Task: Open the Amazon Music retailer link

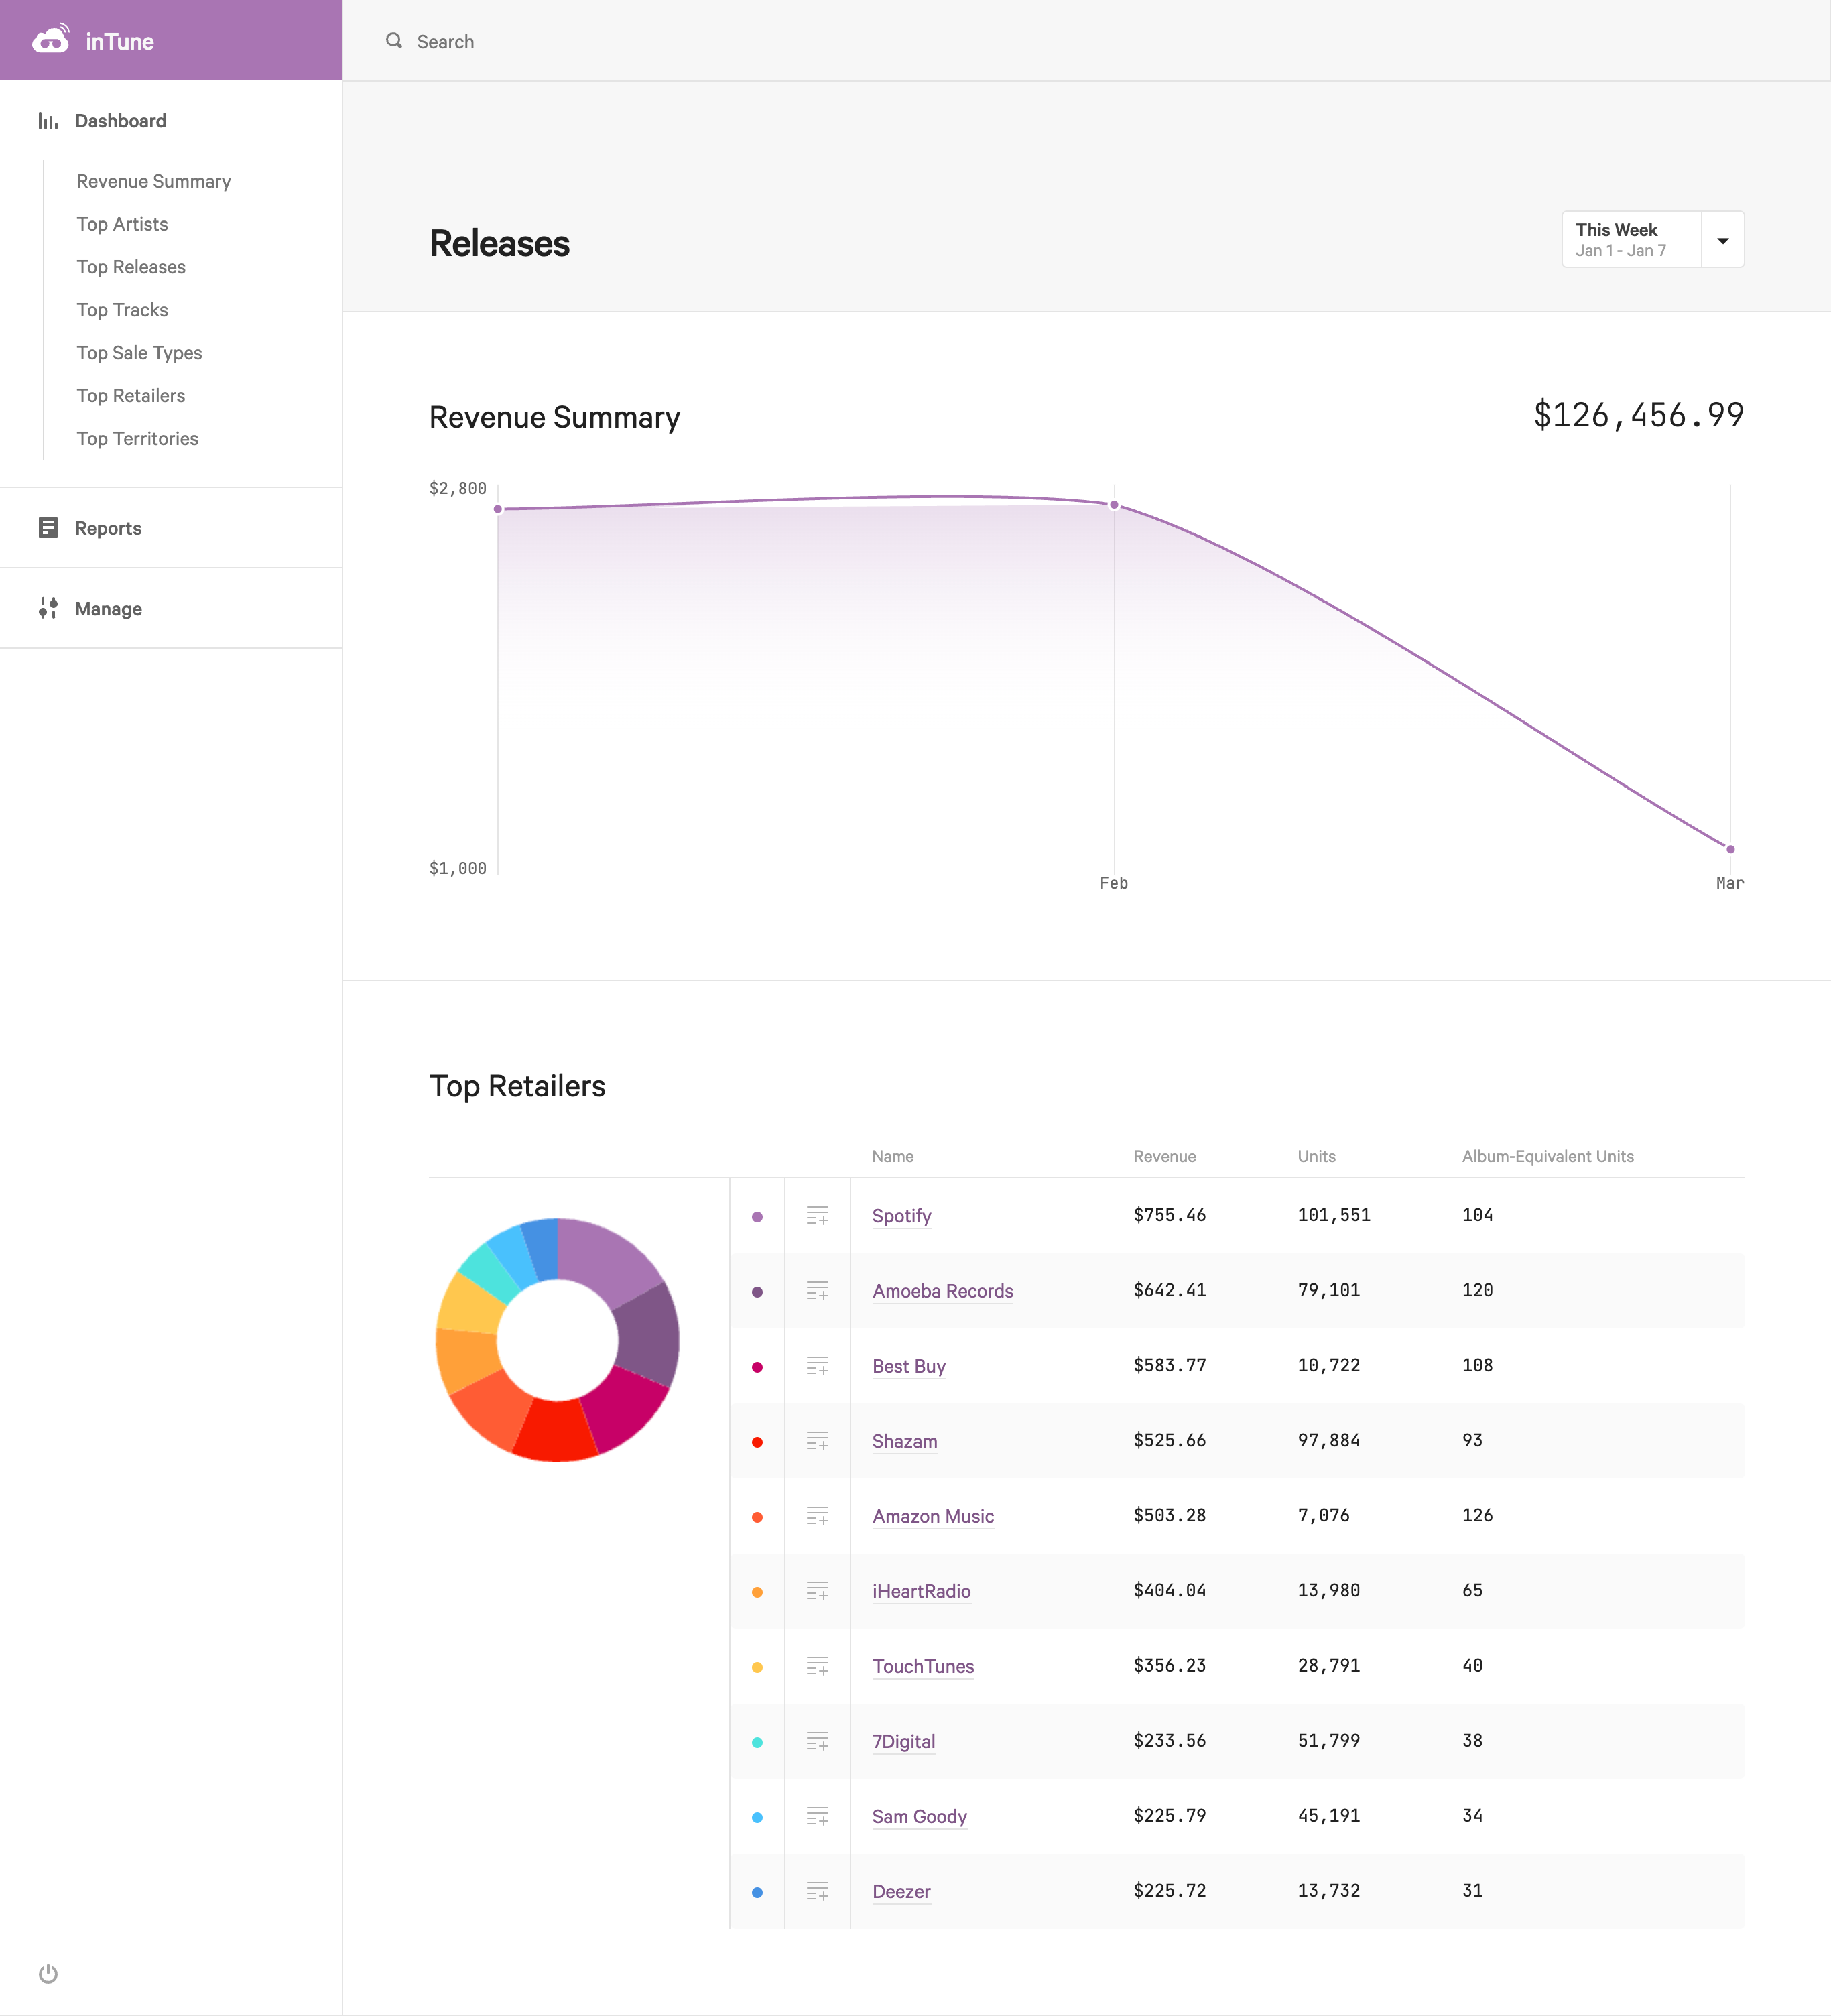Action: pyautogui.click(x=933, y=1516)
